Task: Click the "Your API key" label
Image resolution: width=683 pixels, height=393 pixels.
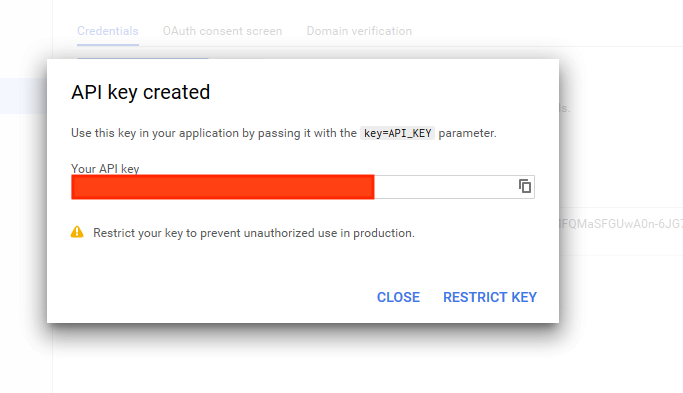Action: tap(105, 169)
